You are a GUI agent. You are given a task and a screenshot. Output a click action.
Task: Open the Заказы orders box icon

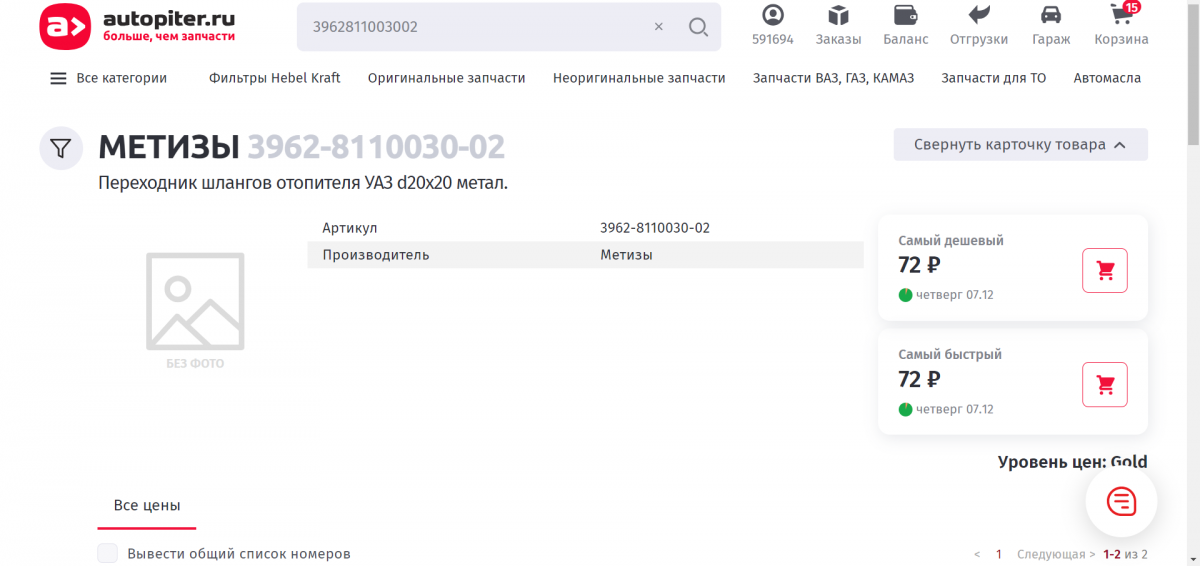838,16
